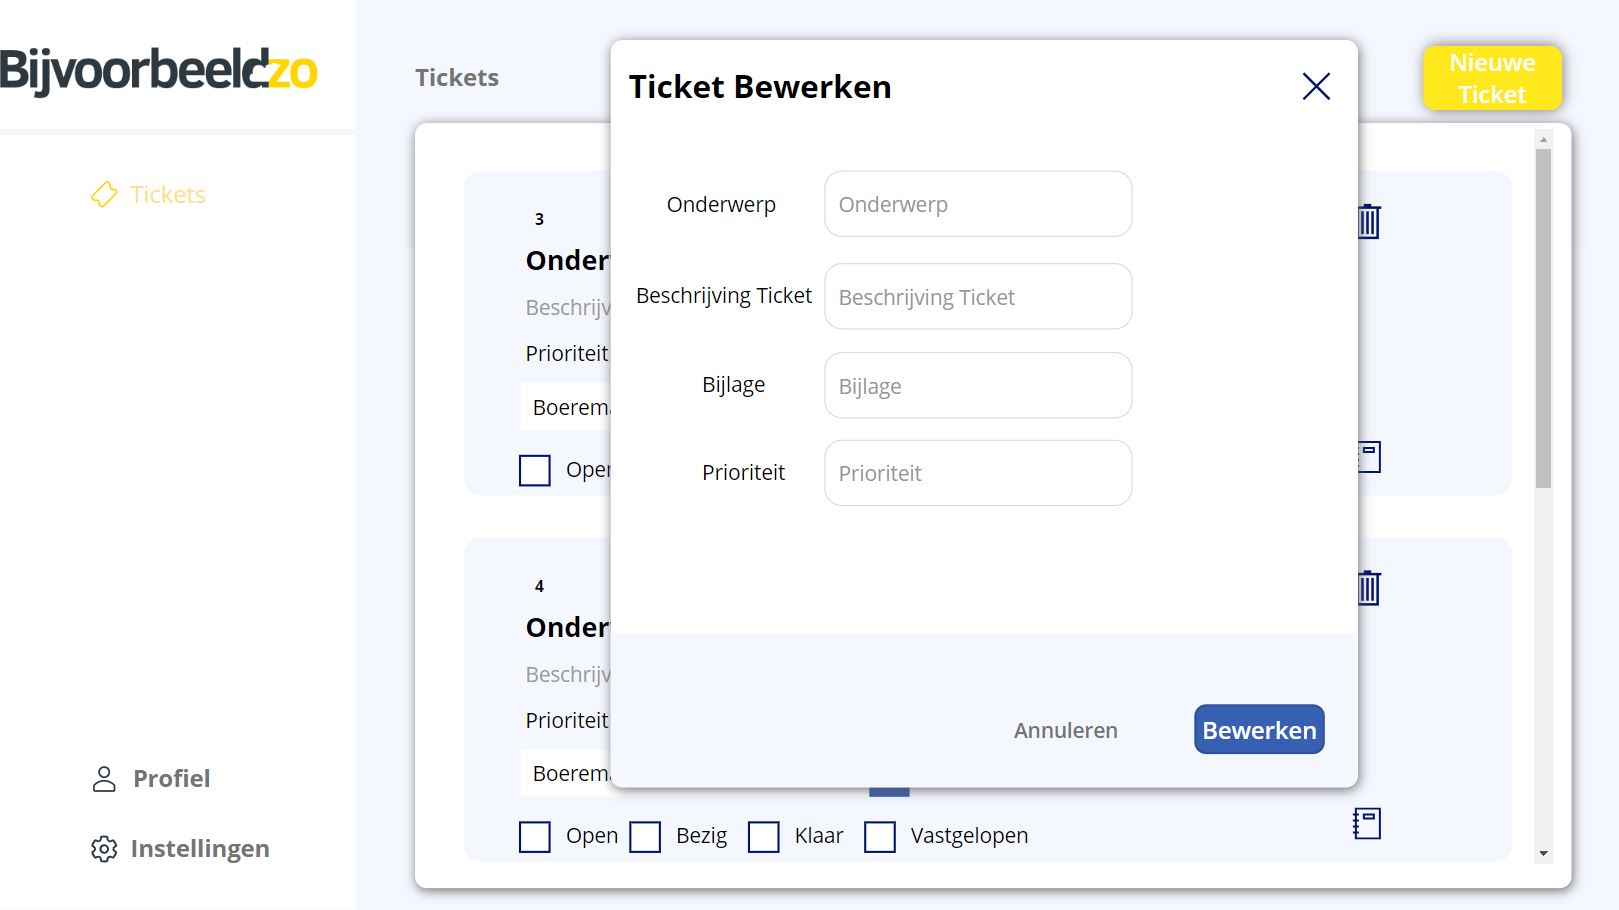
Task: Click the Tickets tag icon in sidebar
Action: click(x=104, y=194)
